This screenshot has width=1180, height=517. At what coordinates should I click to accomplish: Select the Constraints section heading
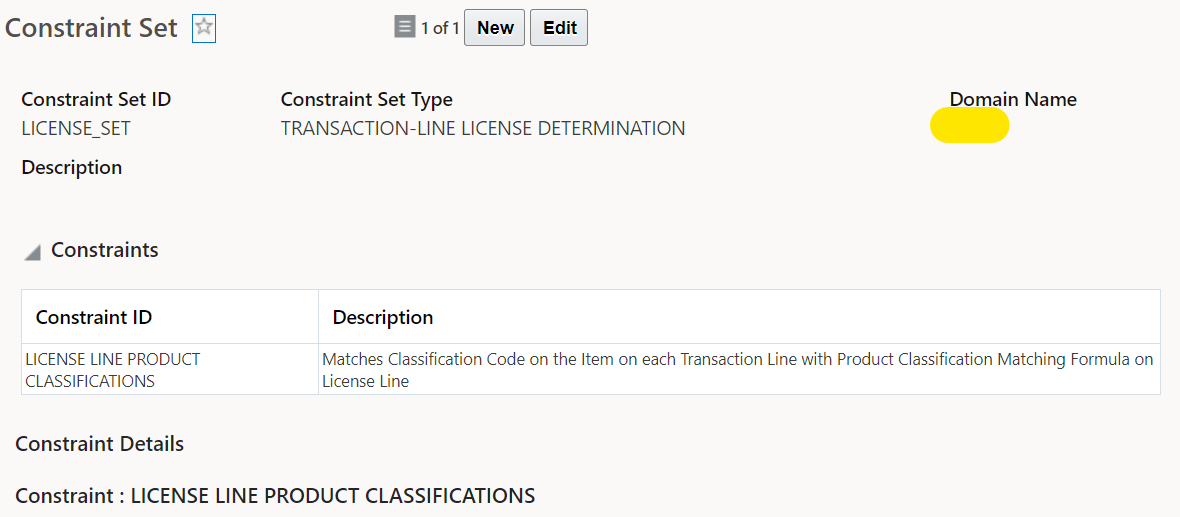click(105, 250)
